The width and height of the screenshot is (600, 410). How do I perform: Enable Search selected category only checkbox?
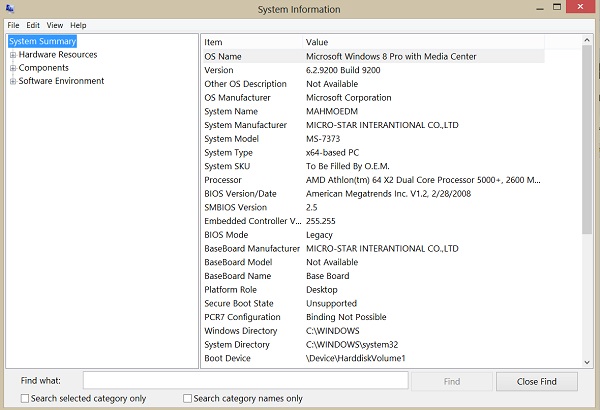click(x=25, y=399)
